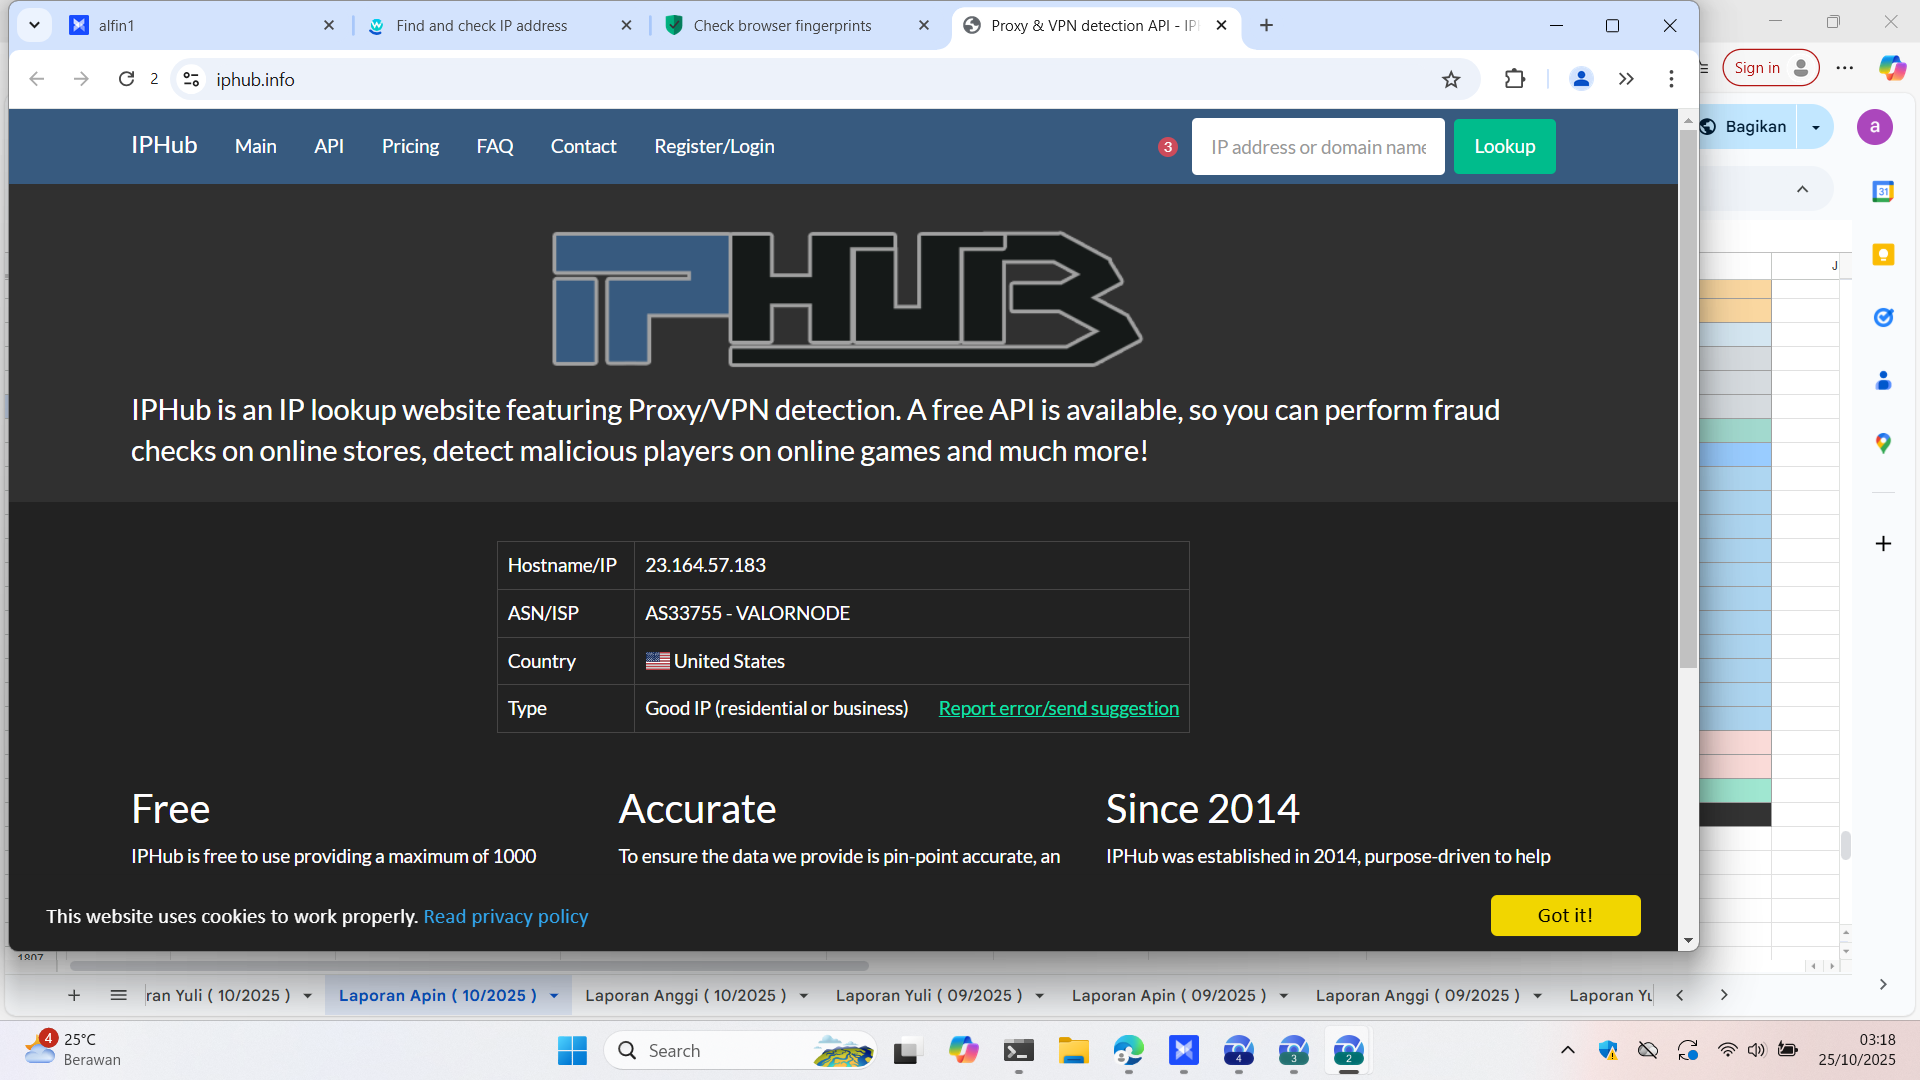The height and width of the screenshot is (1080, 1920).
Task: Switch to the Check browser fingerprints tab
Action: (x=796, y=25)
